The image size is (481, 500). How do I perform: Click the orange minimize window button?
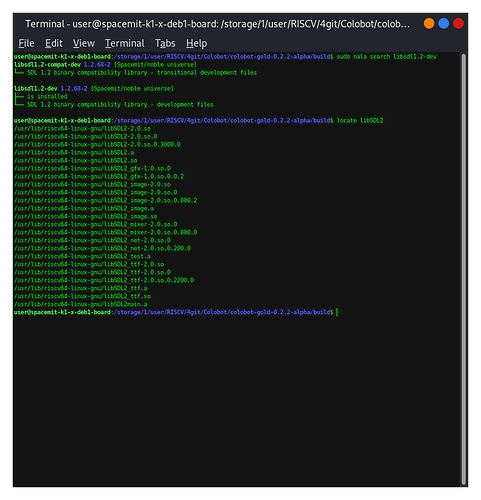pyautogui.click(x=429, y=24)
